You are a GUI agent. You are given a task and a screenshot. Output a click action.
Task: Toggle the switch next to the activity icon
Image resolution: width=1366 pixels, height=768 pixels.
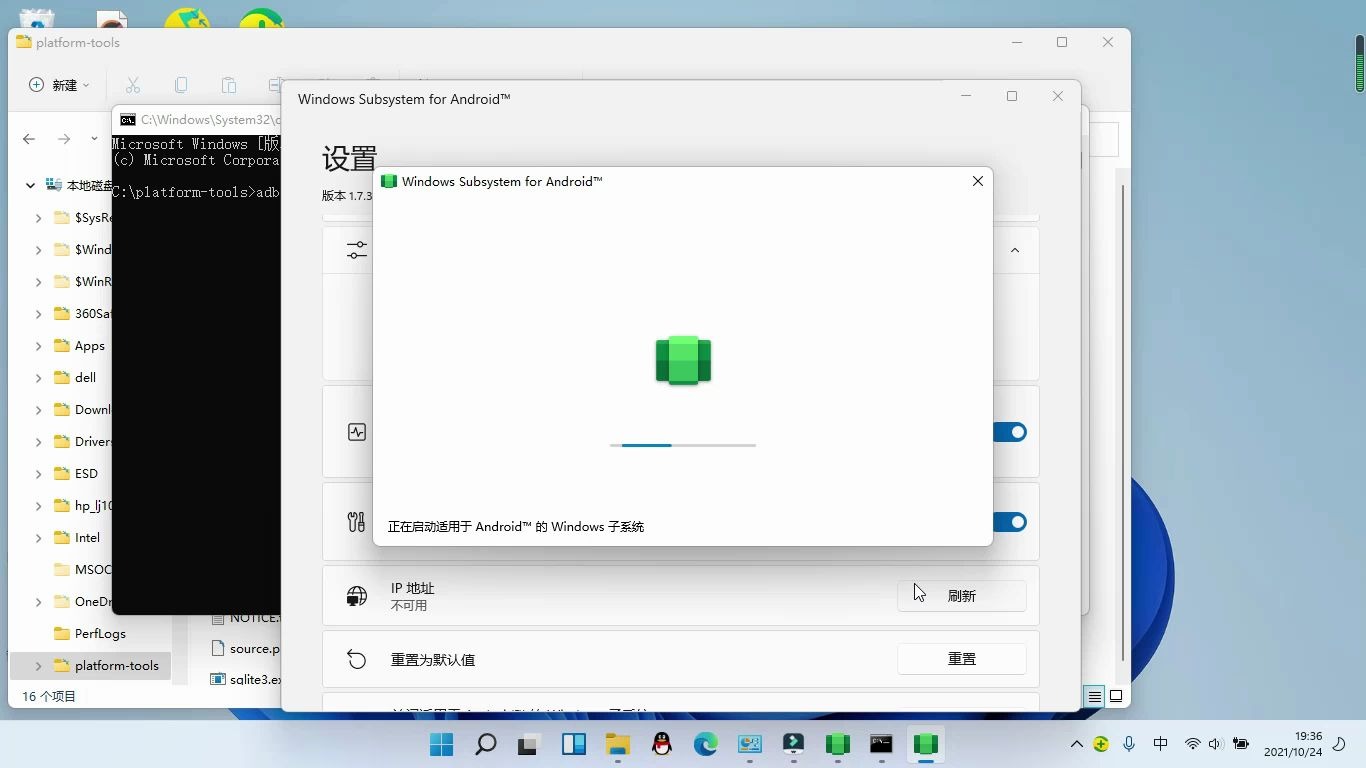tap(1010, 432)
